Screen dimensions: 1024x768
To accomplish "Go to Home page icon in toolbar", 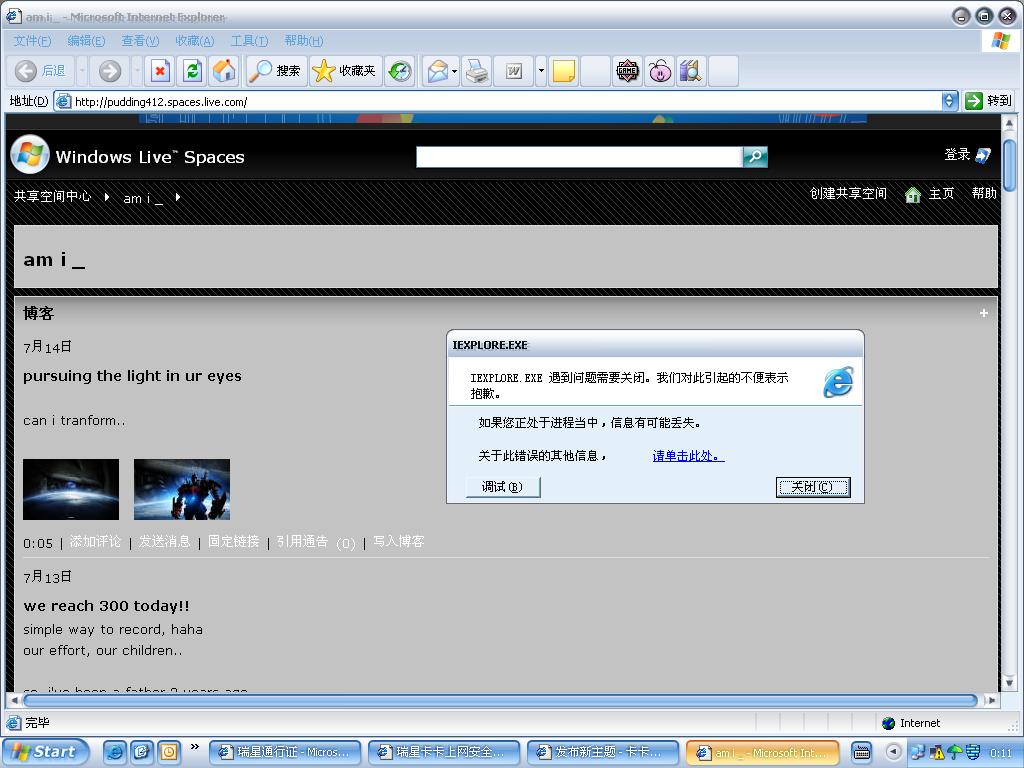I will (x=224, y=71).
